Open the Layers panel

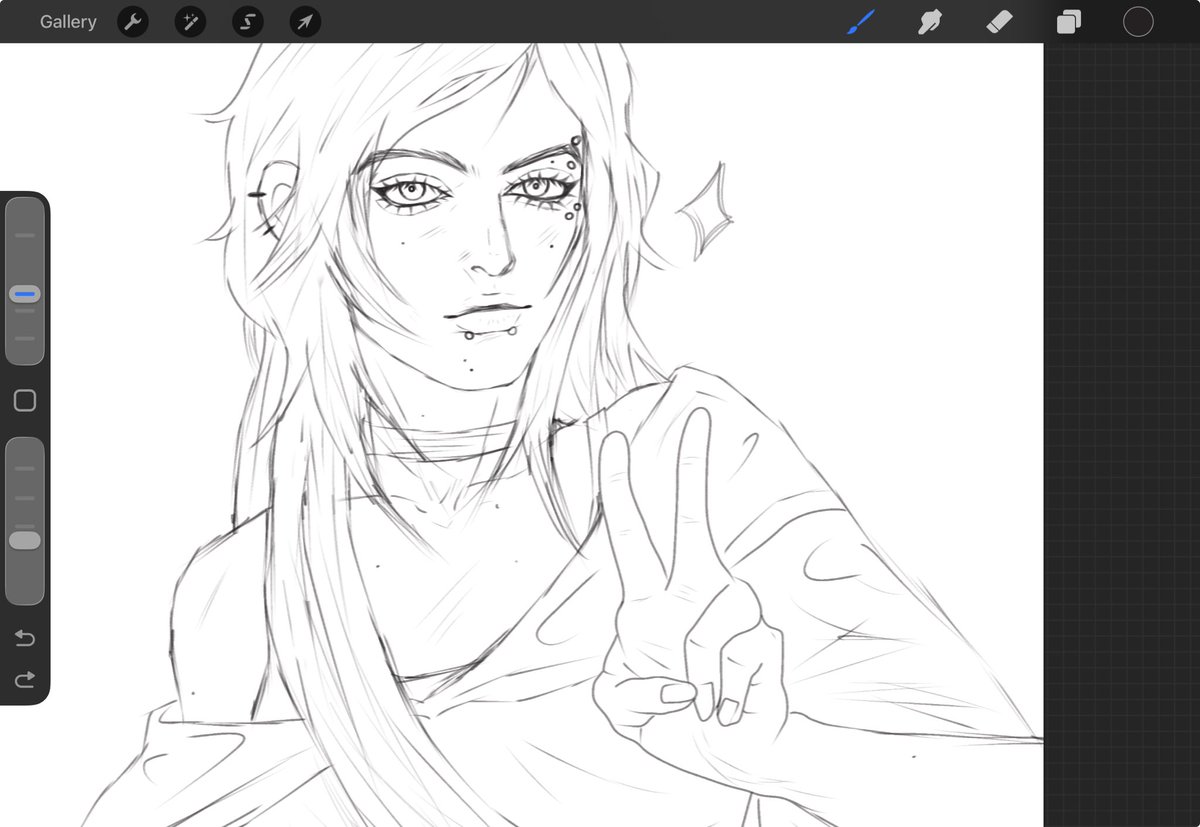tap(1069, 22)
